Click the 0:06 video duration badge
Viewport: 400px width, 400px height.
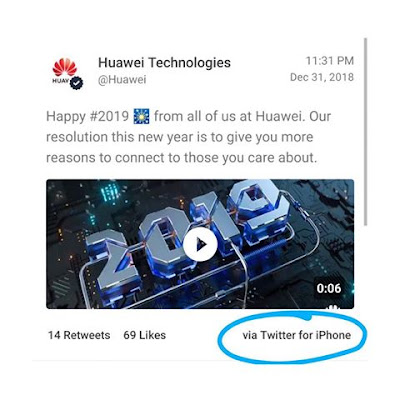(x=329, y=288)
